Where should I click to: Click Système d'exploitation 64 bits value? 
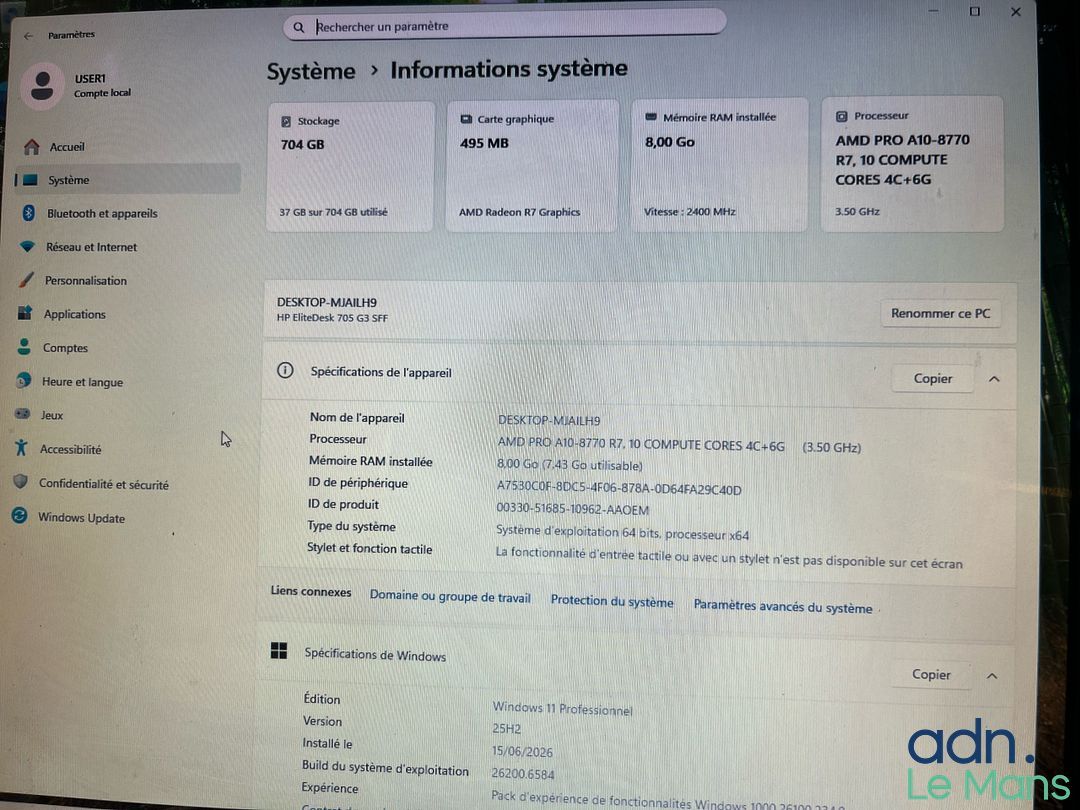[x=622, y=532]
